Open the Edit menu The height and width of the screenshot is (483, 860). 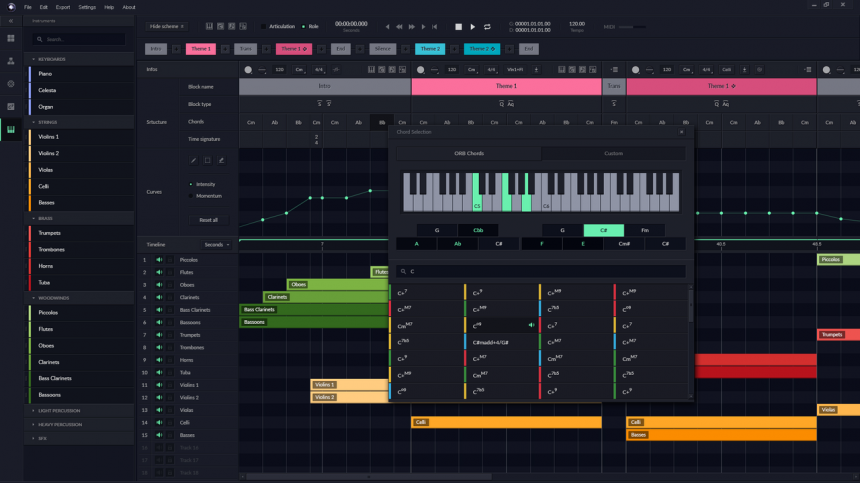coord(43,7)
